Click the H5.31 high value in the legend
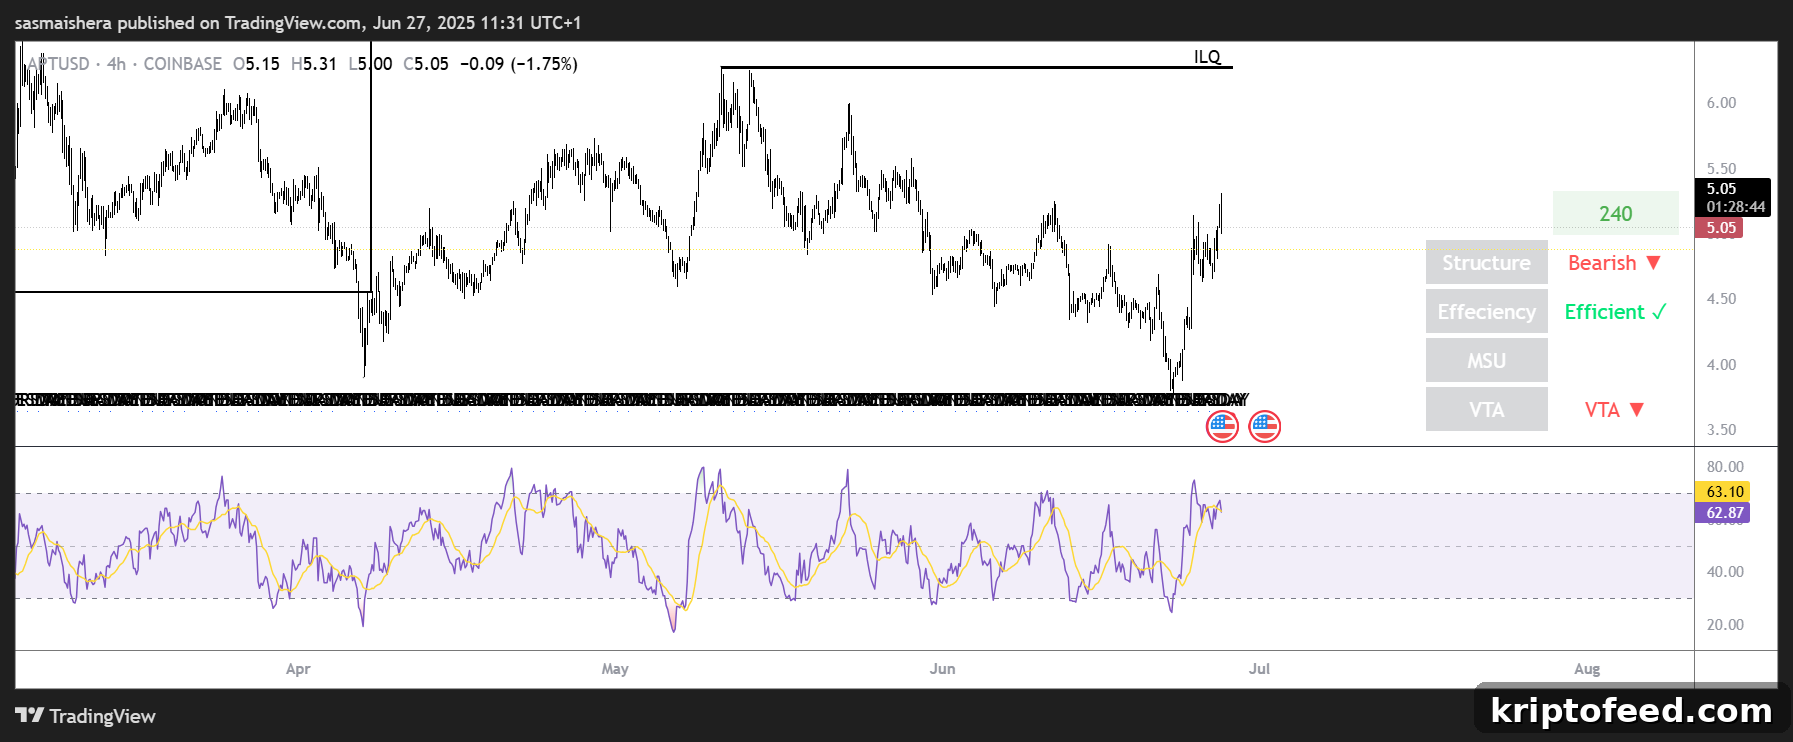This screenshot has width=1793, height=742. coord(314,64)
